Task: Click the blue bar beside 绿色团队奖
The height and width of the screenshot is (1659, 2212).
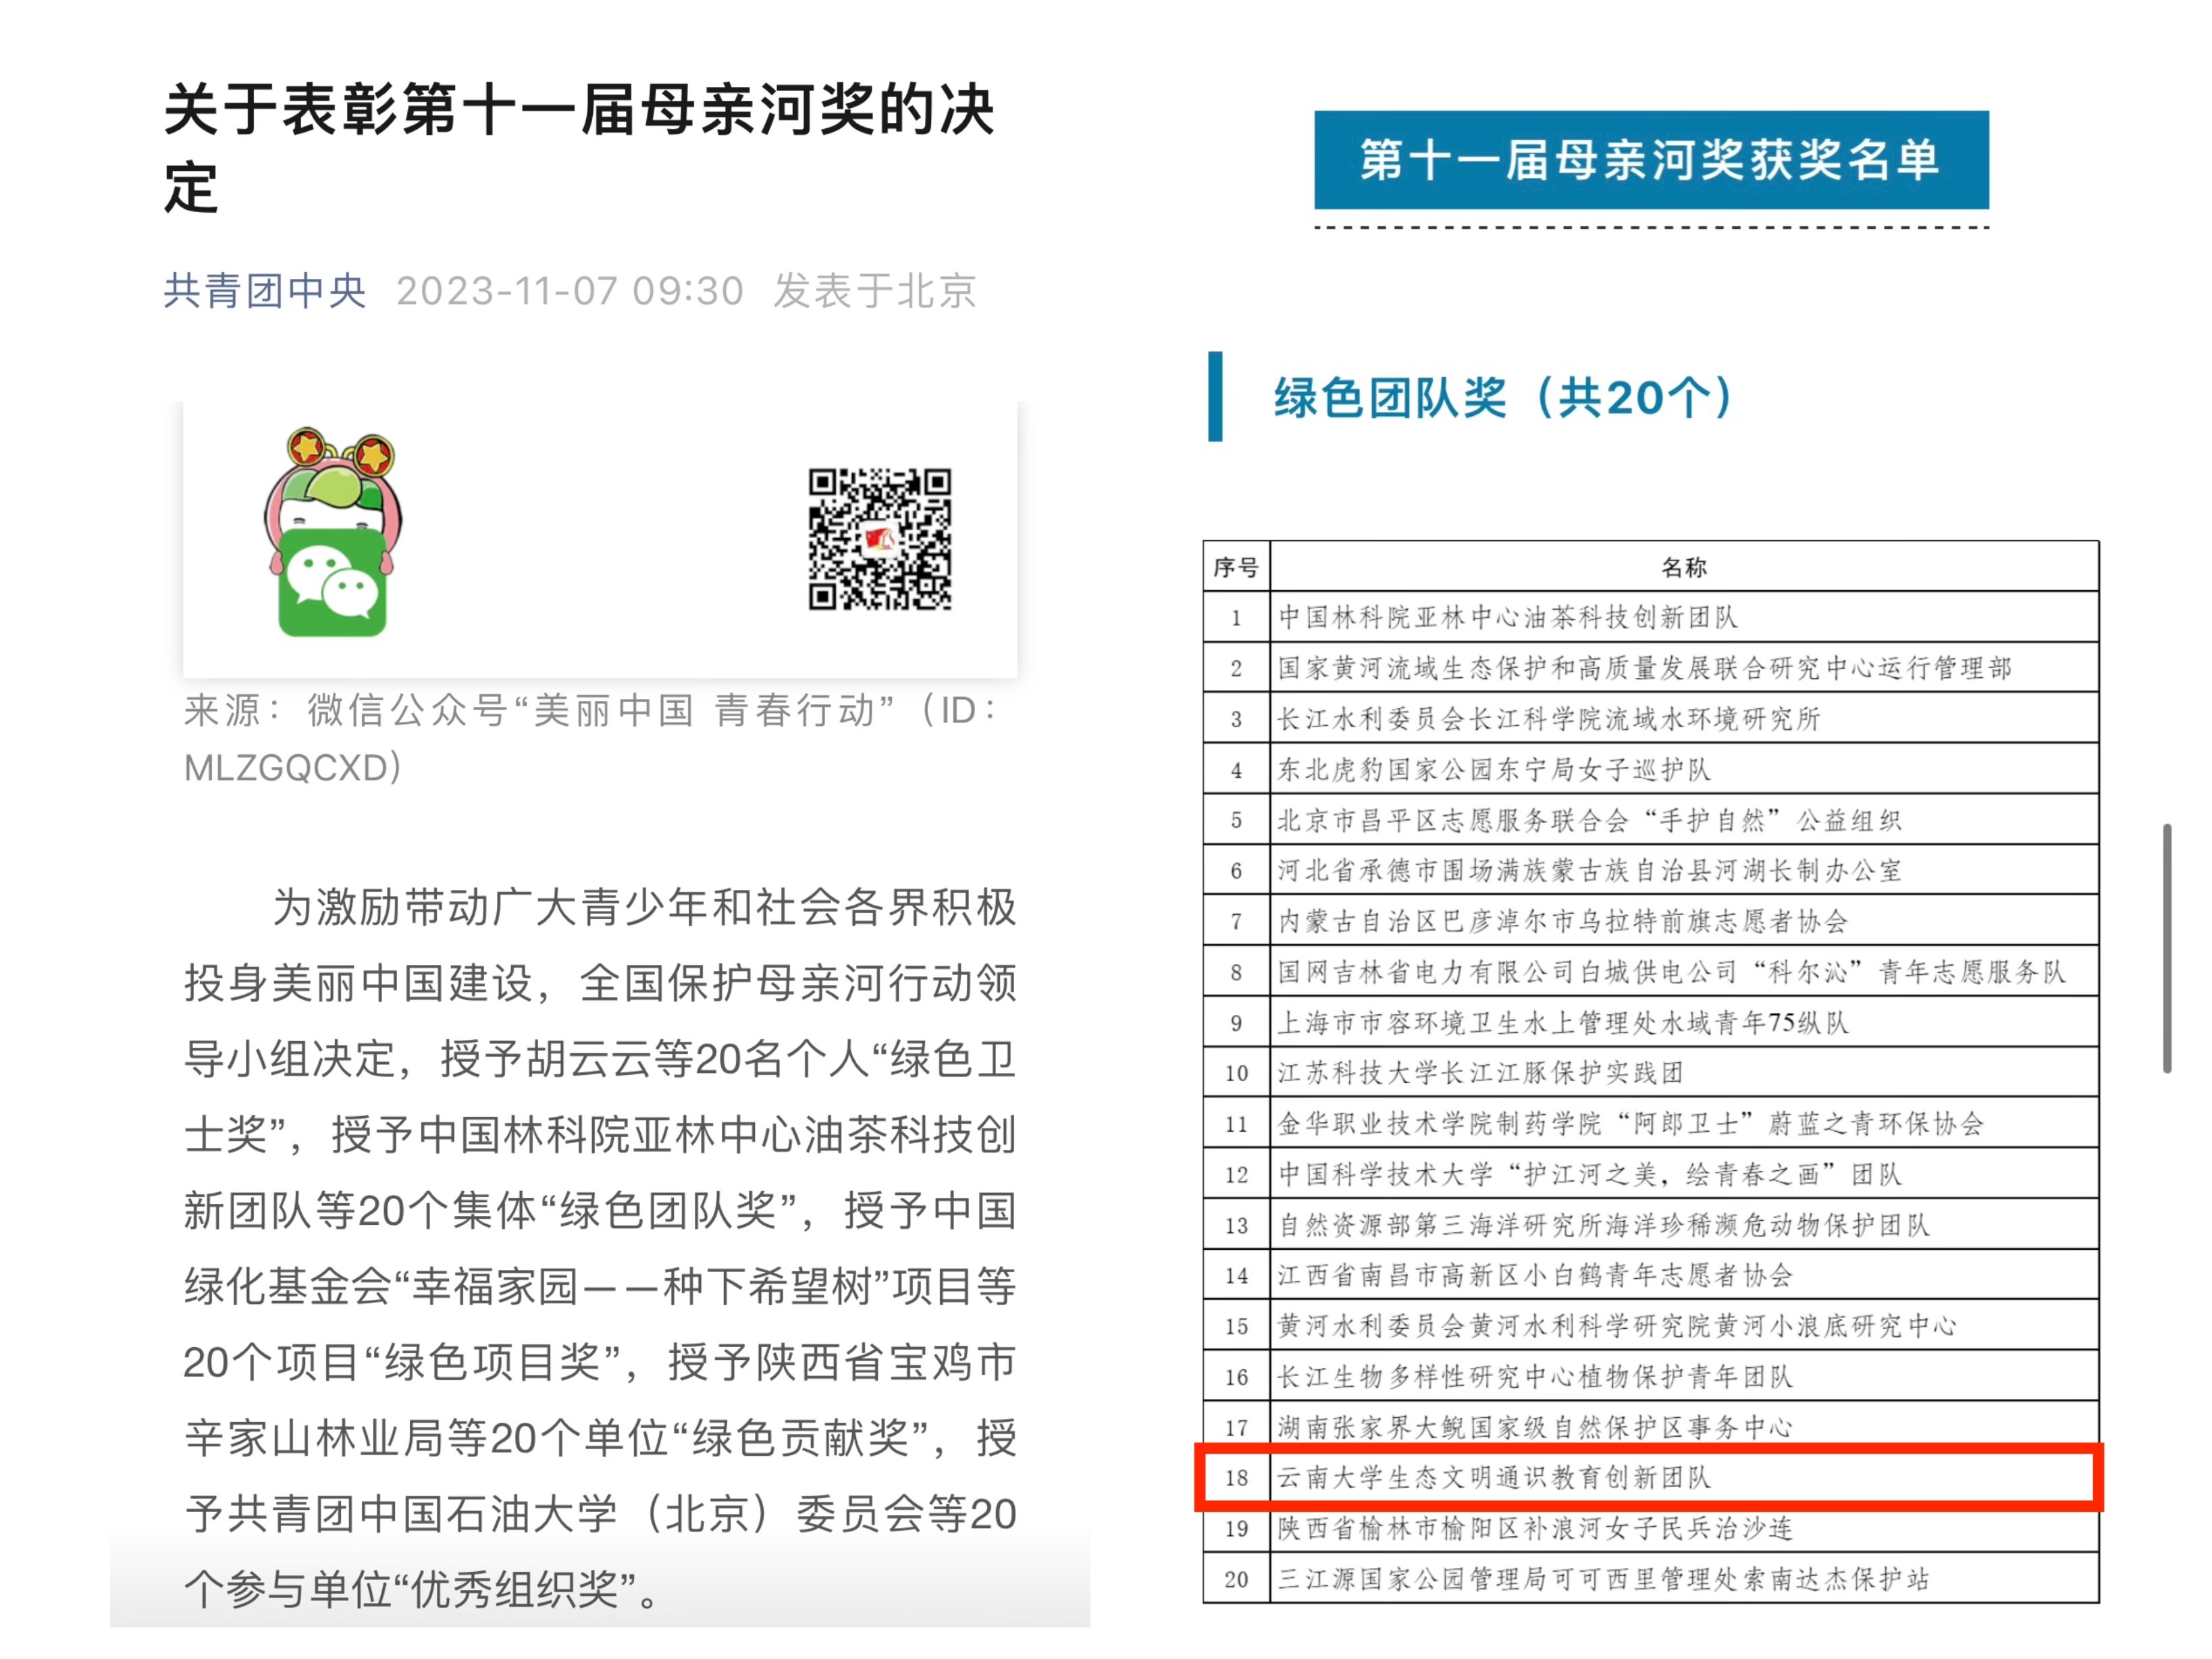Action: point(1215,396)
